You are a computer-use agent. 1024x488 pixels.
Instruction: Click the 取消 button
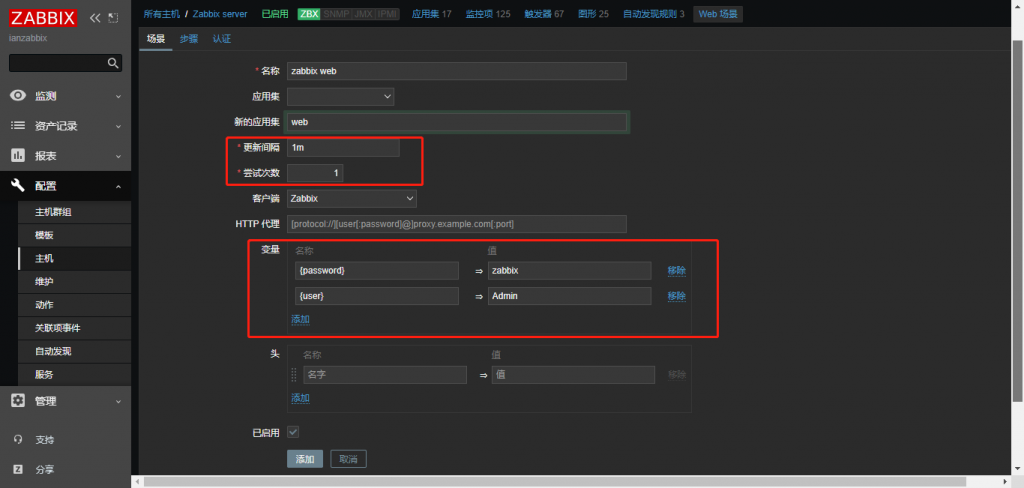pyautogui.click(x=349, y=459)
